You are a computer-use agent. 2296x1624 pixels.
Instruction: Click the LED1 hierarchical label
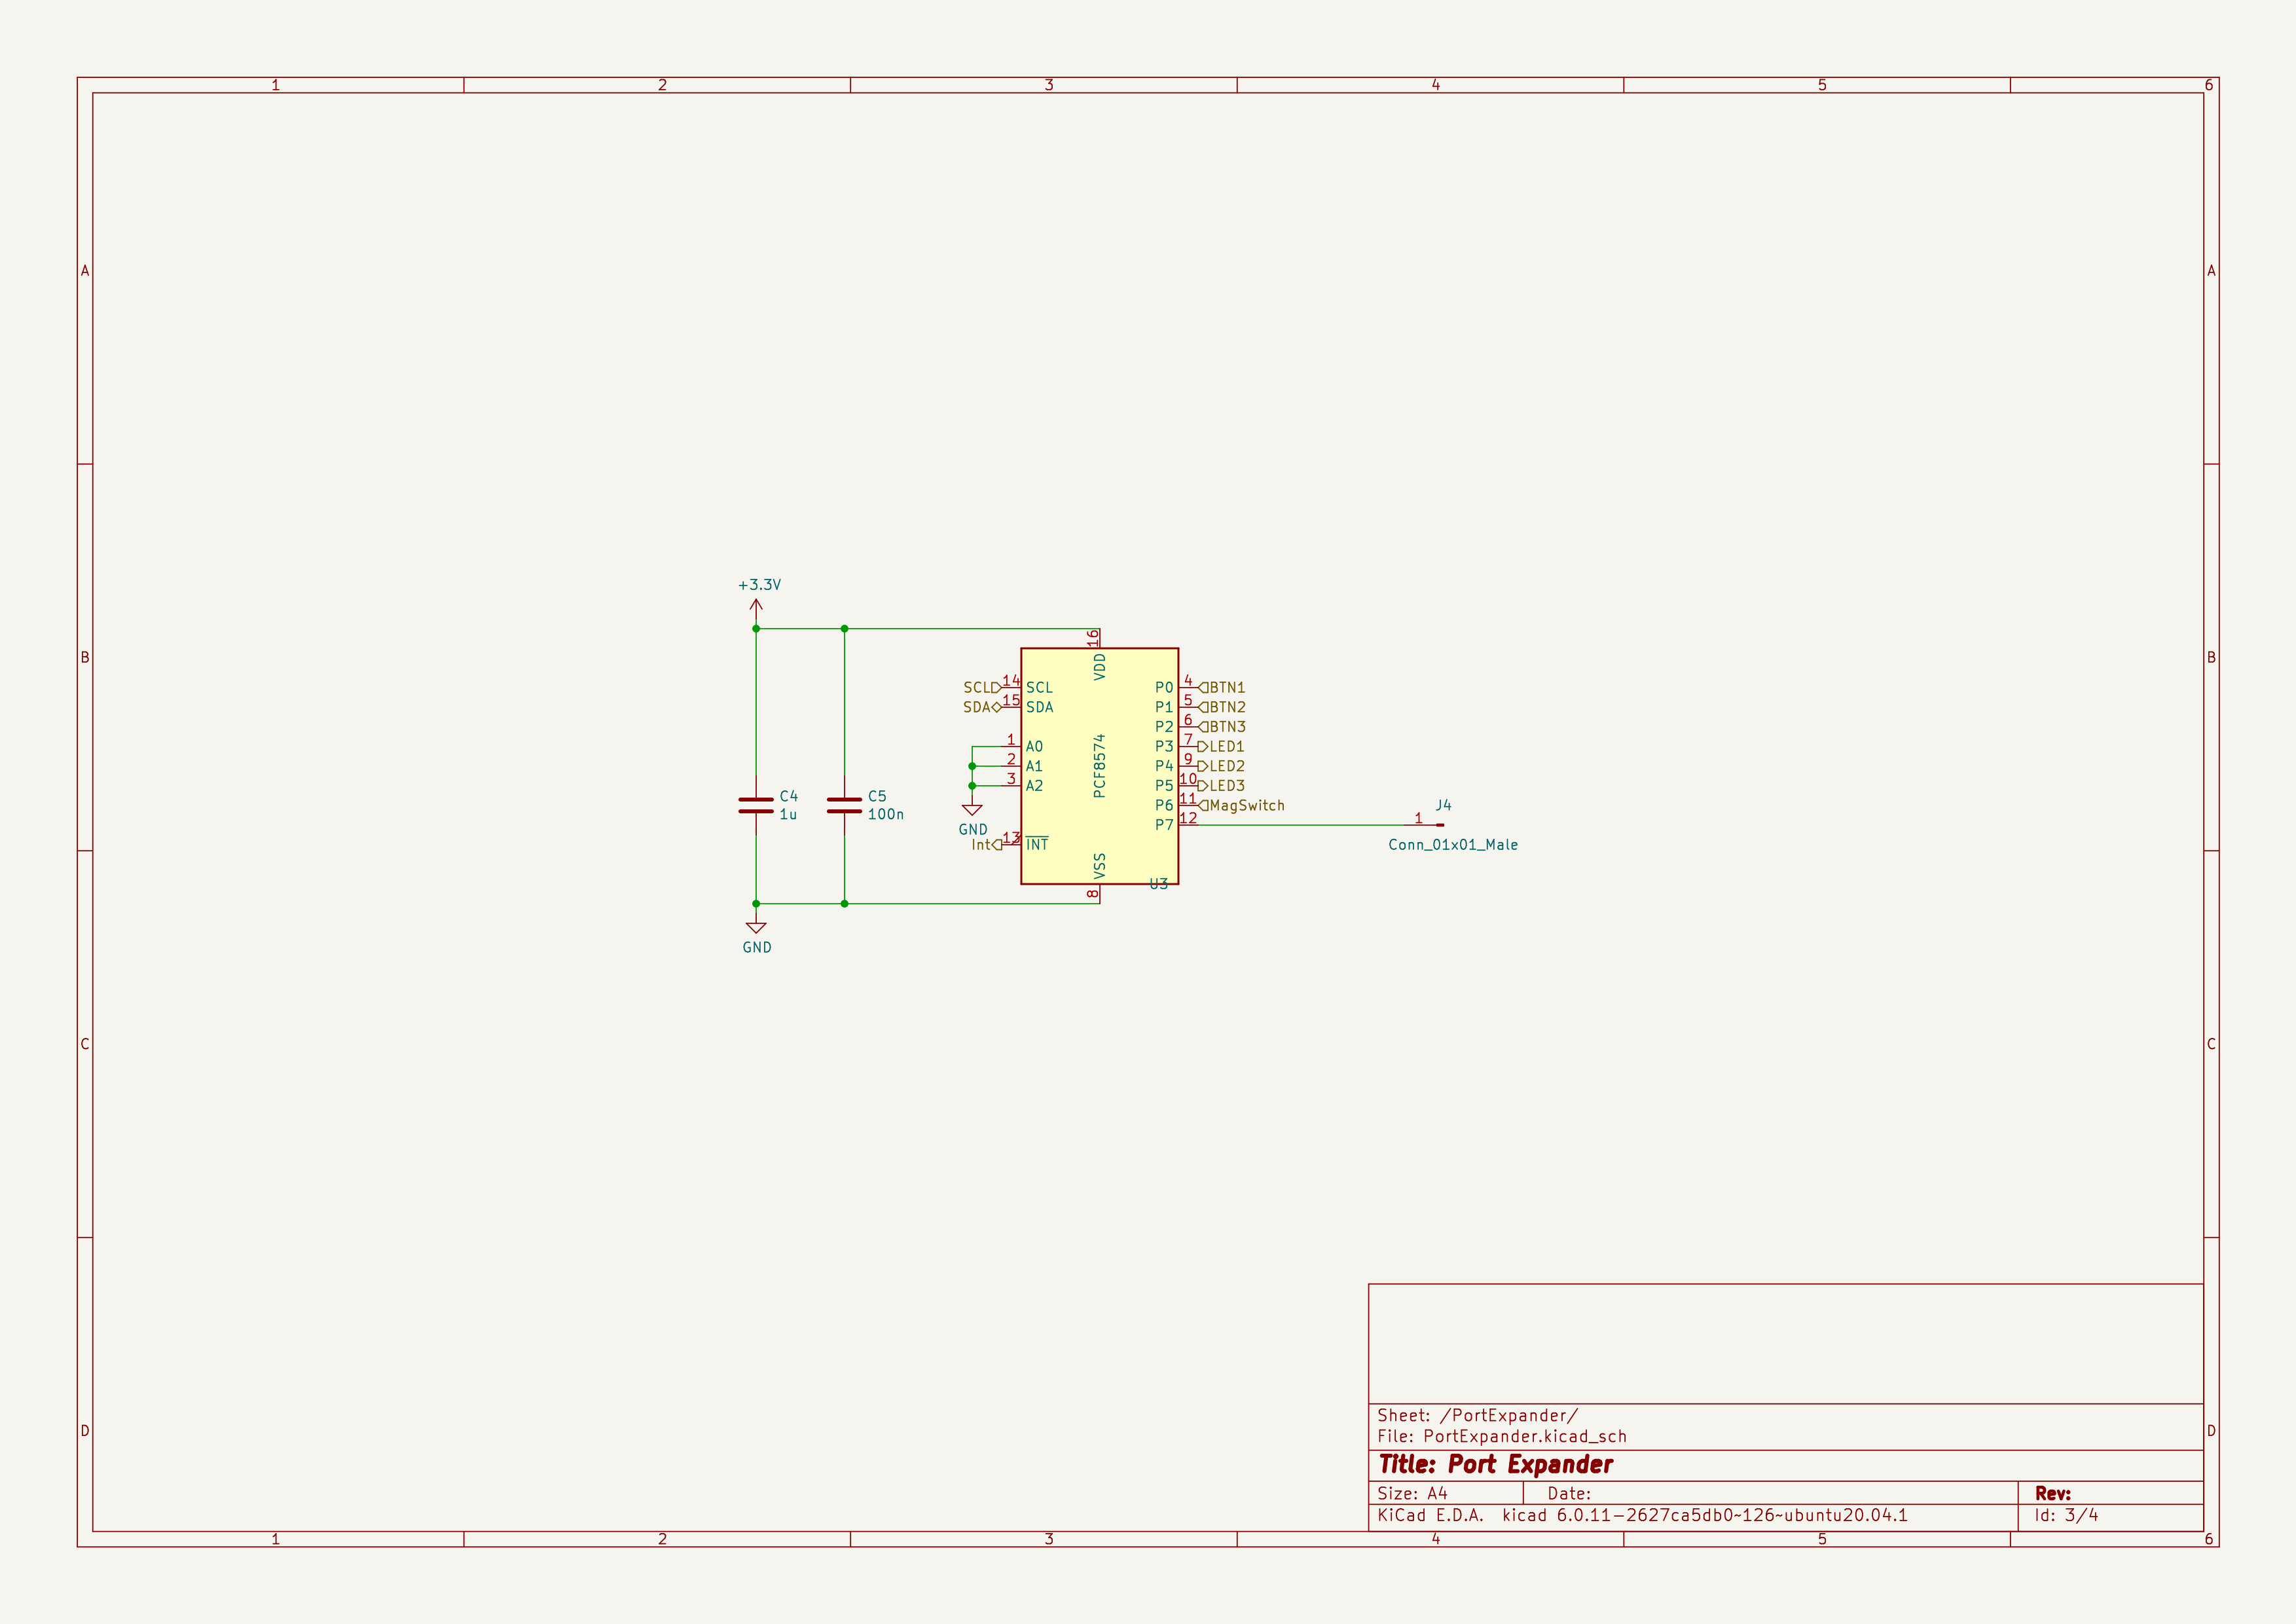[1221, 746]
